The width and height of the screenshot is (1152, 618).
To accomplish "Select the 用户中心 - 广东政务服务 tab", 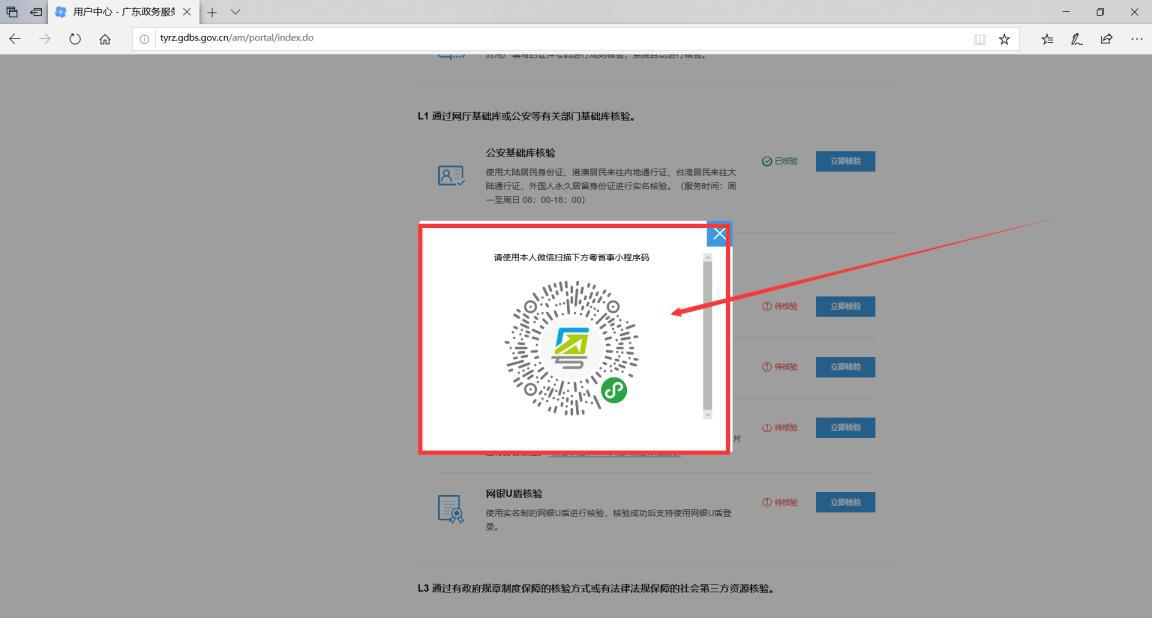I will pyautogui.click(x=123, y=12).
